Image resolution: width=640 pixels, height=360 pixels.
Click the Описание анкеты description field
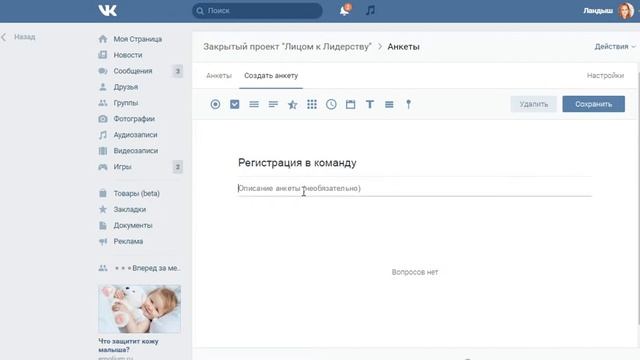click(415, 188)
